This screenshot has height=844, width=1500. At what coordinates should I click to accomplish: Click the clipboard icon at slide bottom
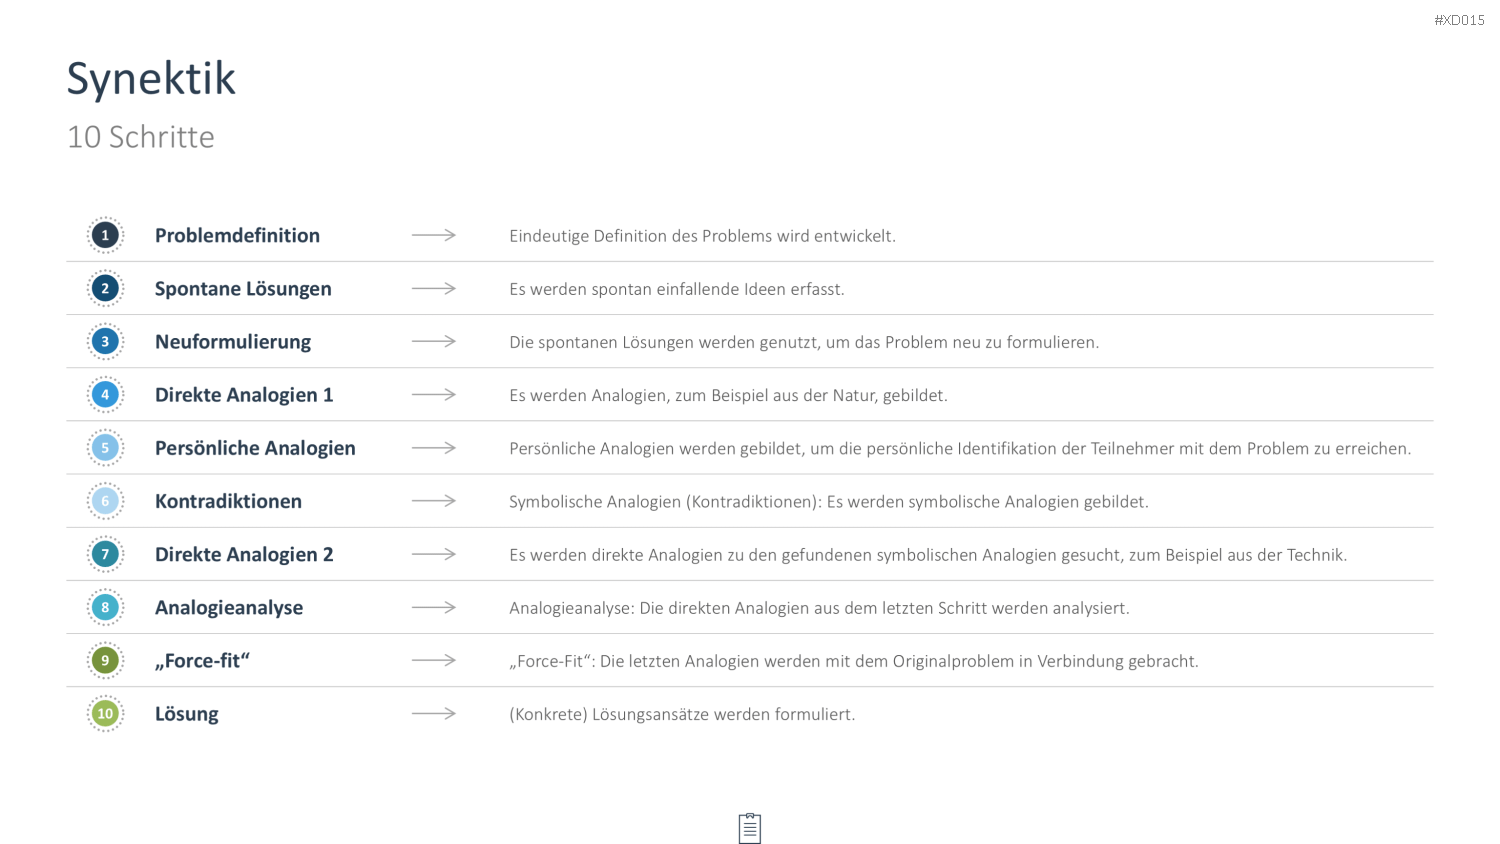coord(750,828)
